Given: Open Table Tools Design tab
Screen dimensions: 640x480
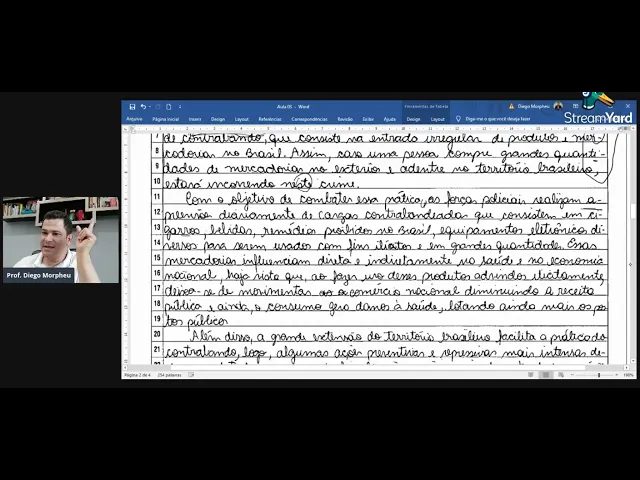Looking at the screenshot, I should coord(413,119).
